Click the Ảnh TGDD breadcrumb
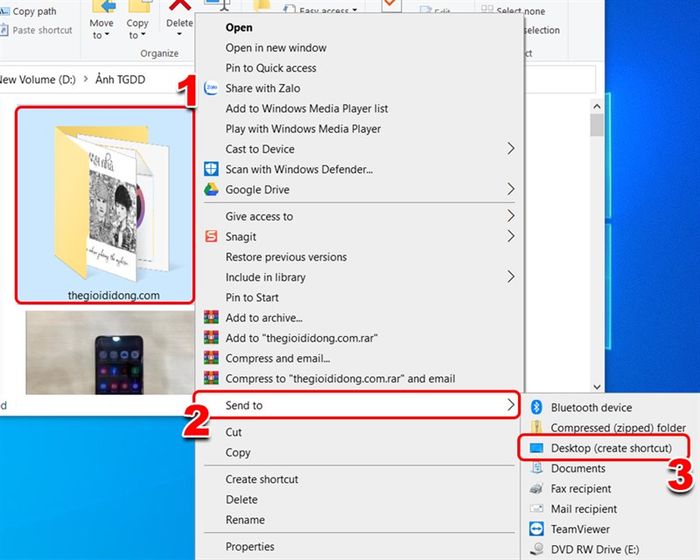This screenshot has height=560, width=700. pyautogui.click(x=120, y=79)
